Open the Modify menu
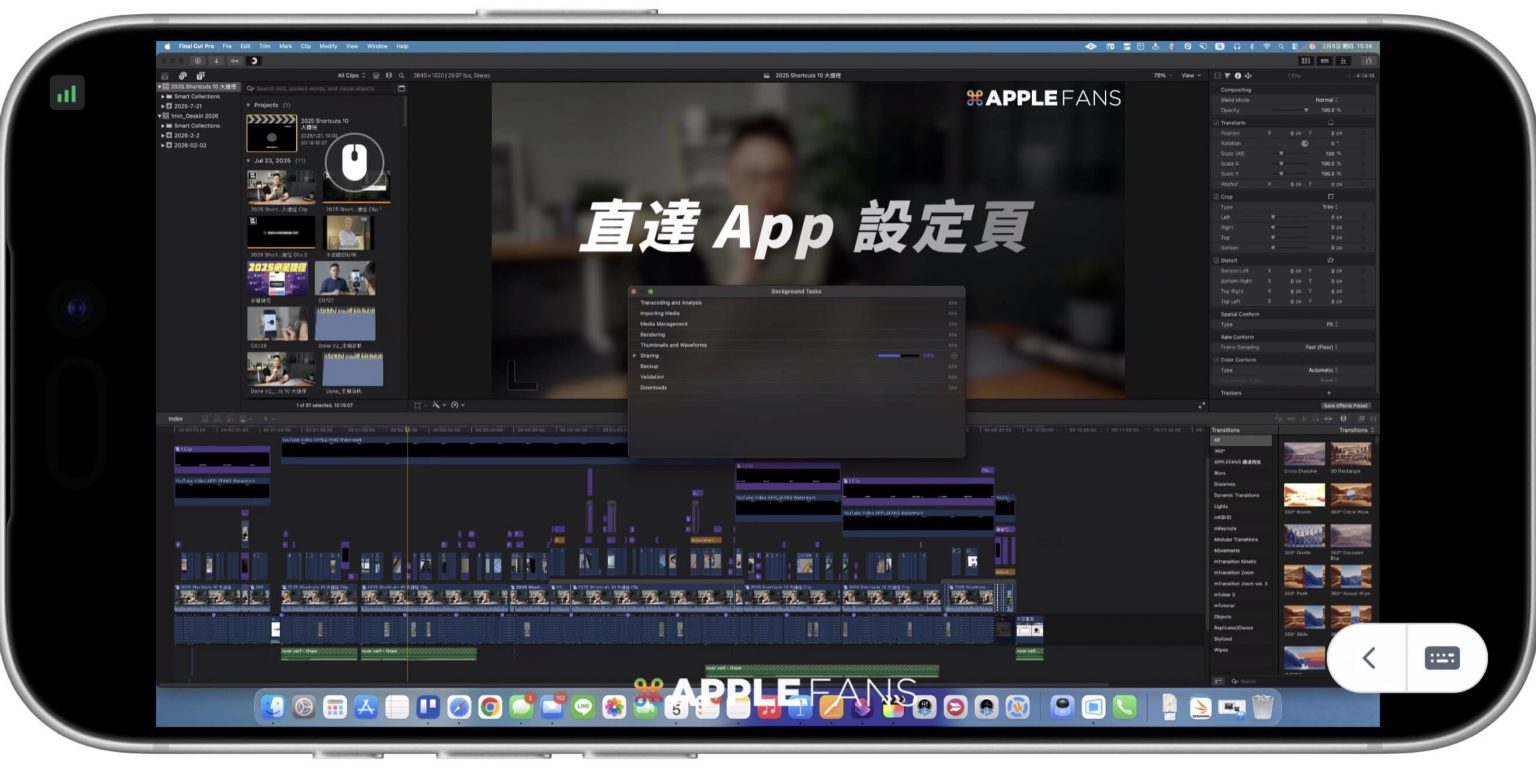Screen dimensions: 1536x768 (x=328, y=46)
